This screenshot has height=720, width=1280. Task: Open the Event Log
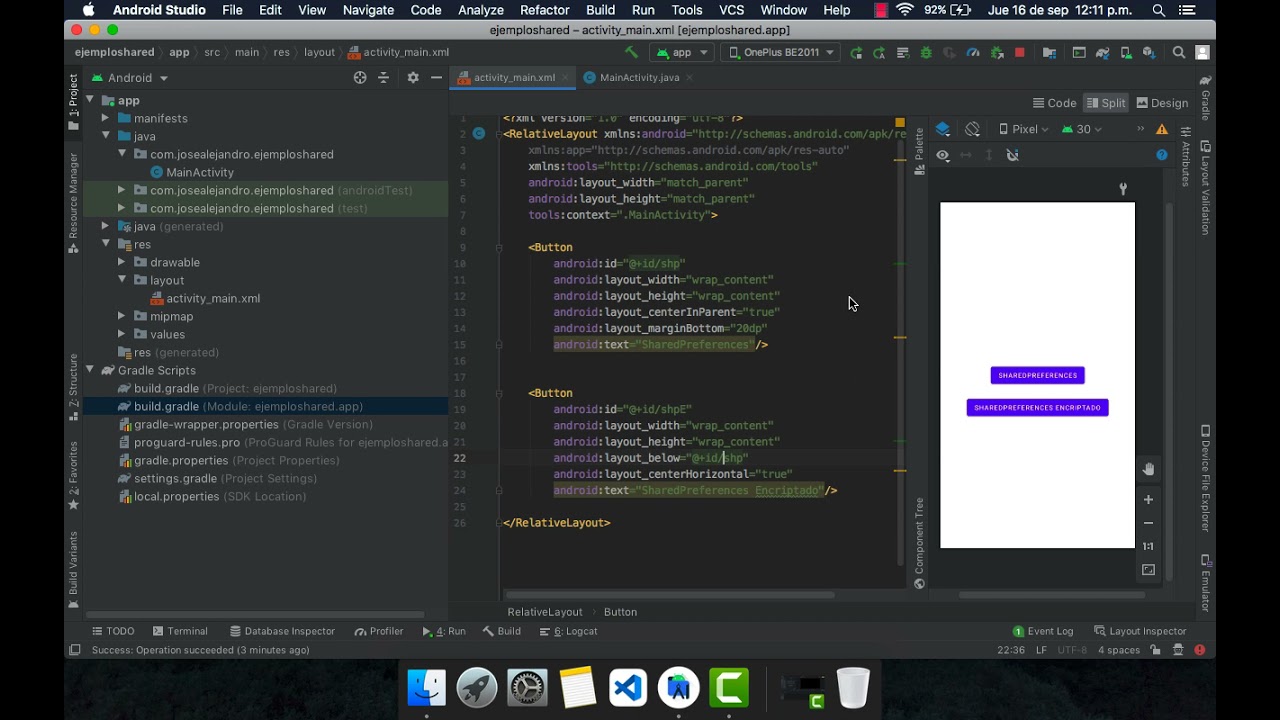click(1043, 631)
